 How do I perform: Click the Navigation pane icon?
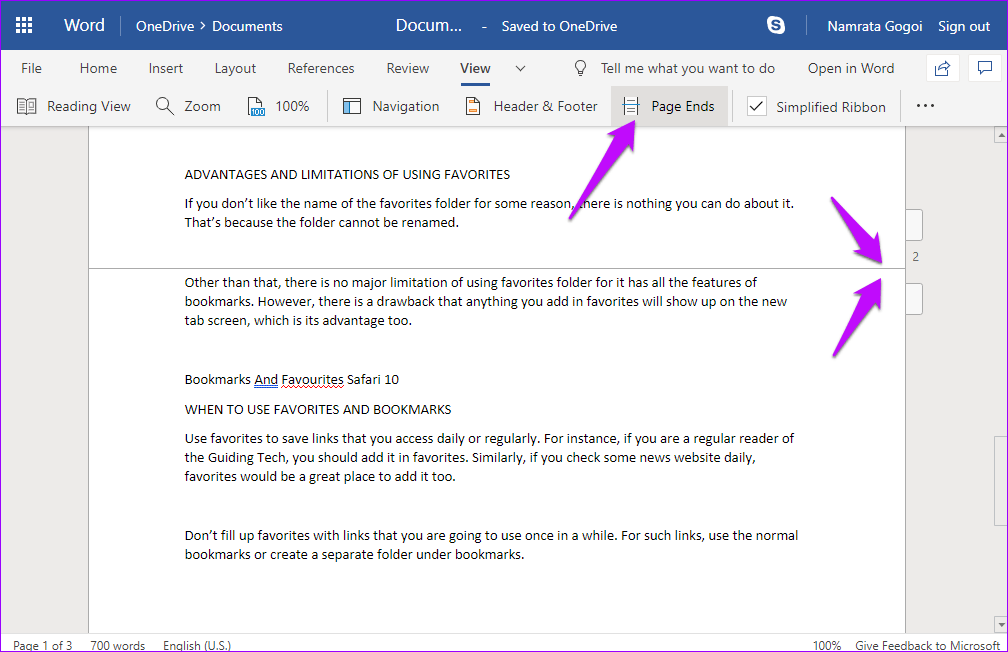(352, 106)
